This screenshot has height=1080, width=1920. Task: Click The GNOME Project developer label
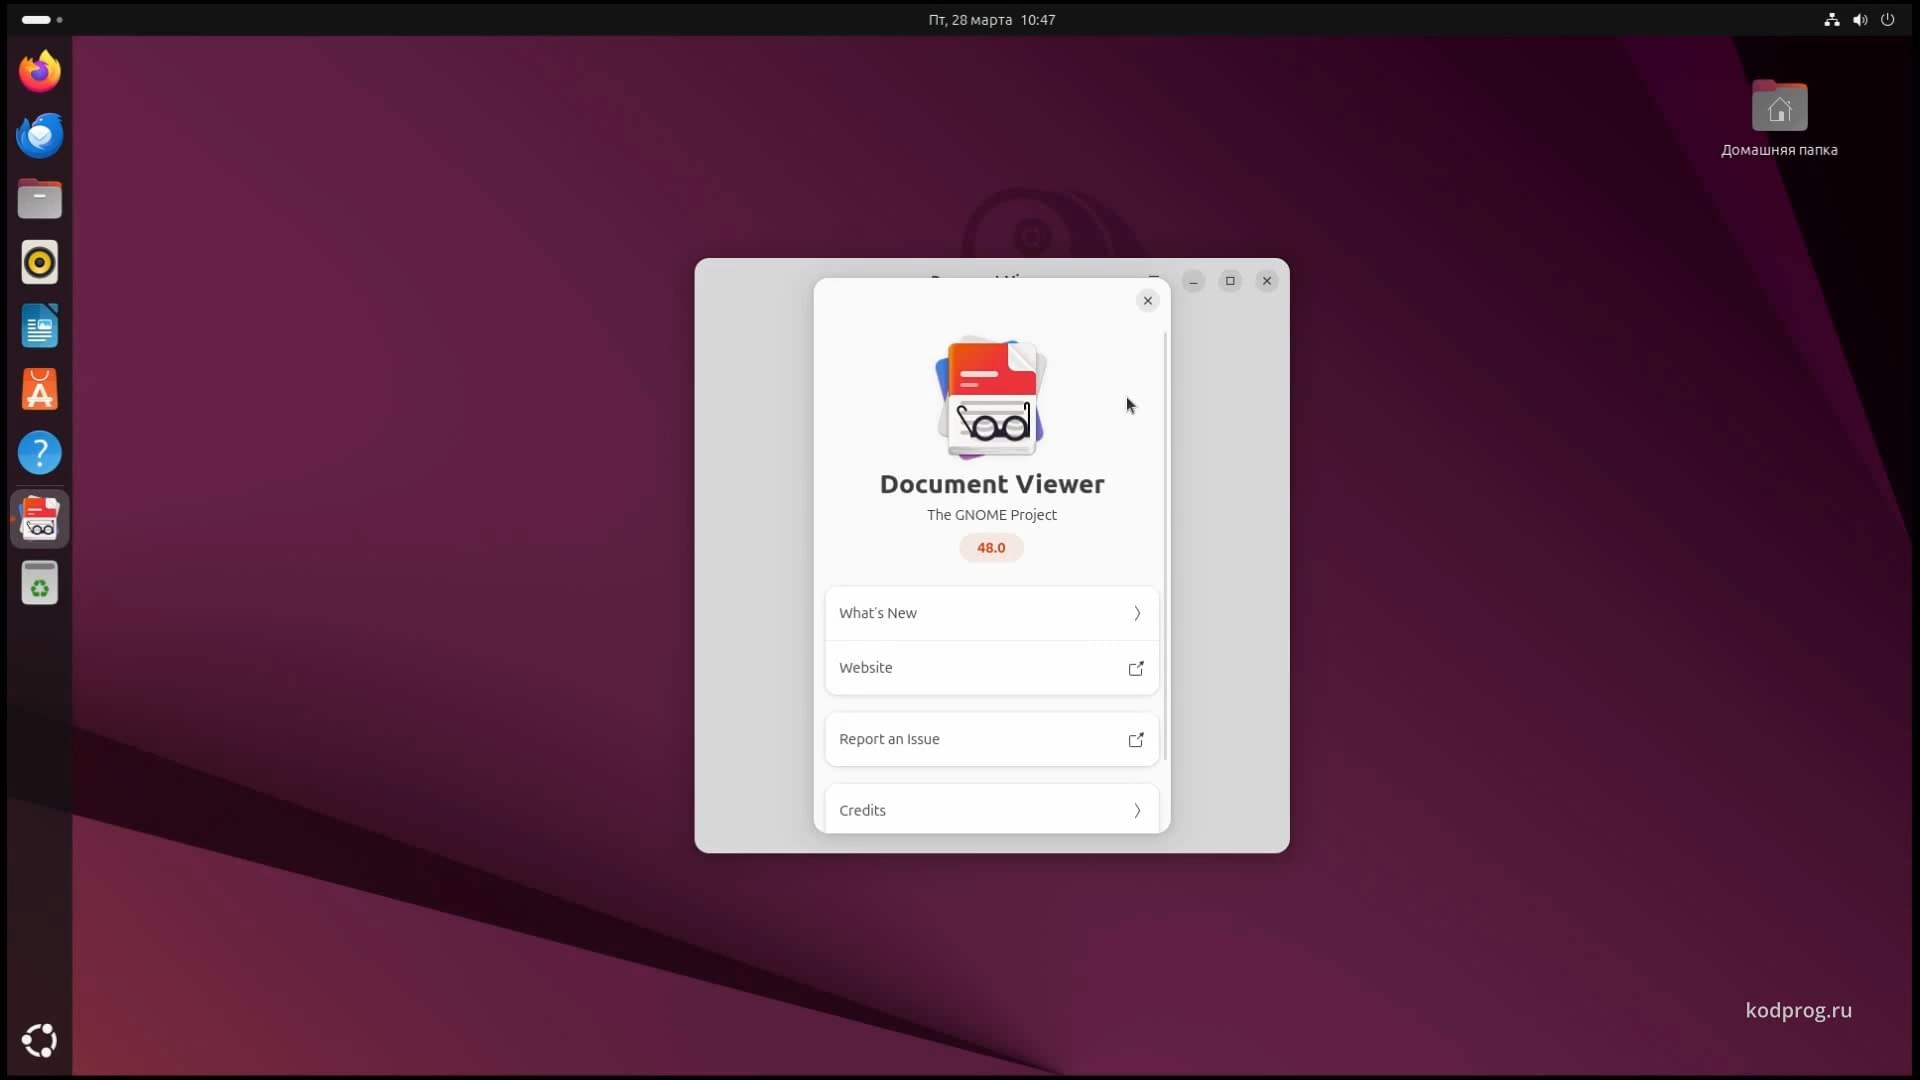point(991,515)
